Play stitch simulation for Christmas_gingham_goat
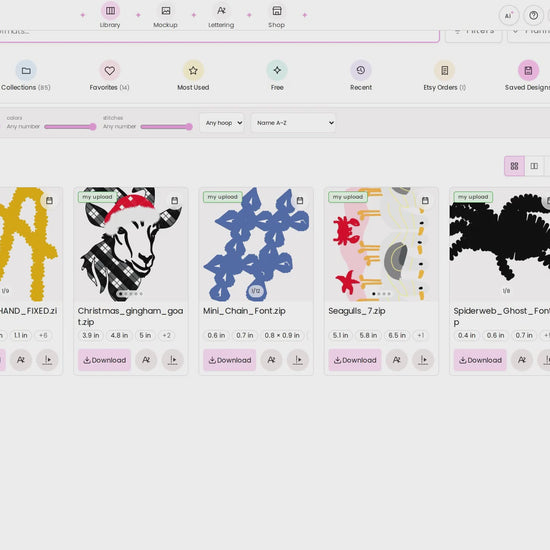Screen dimensions: 550x550 [173, 360]
